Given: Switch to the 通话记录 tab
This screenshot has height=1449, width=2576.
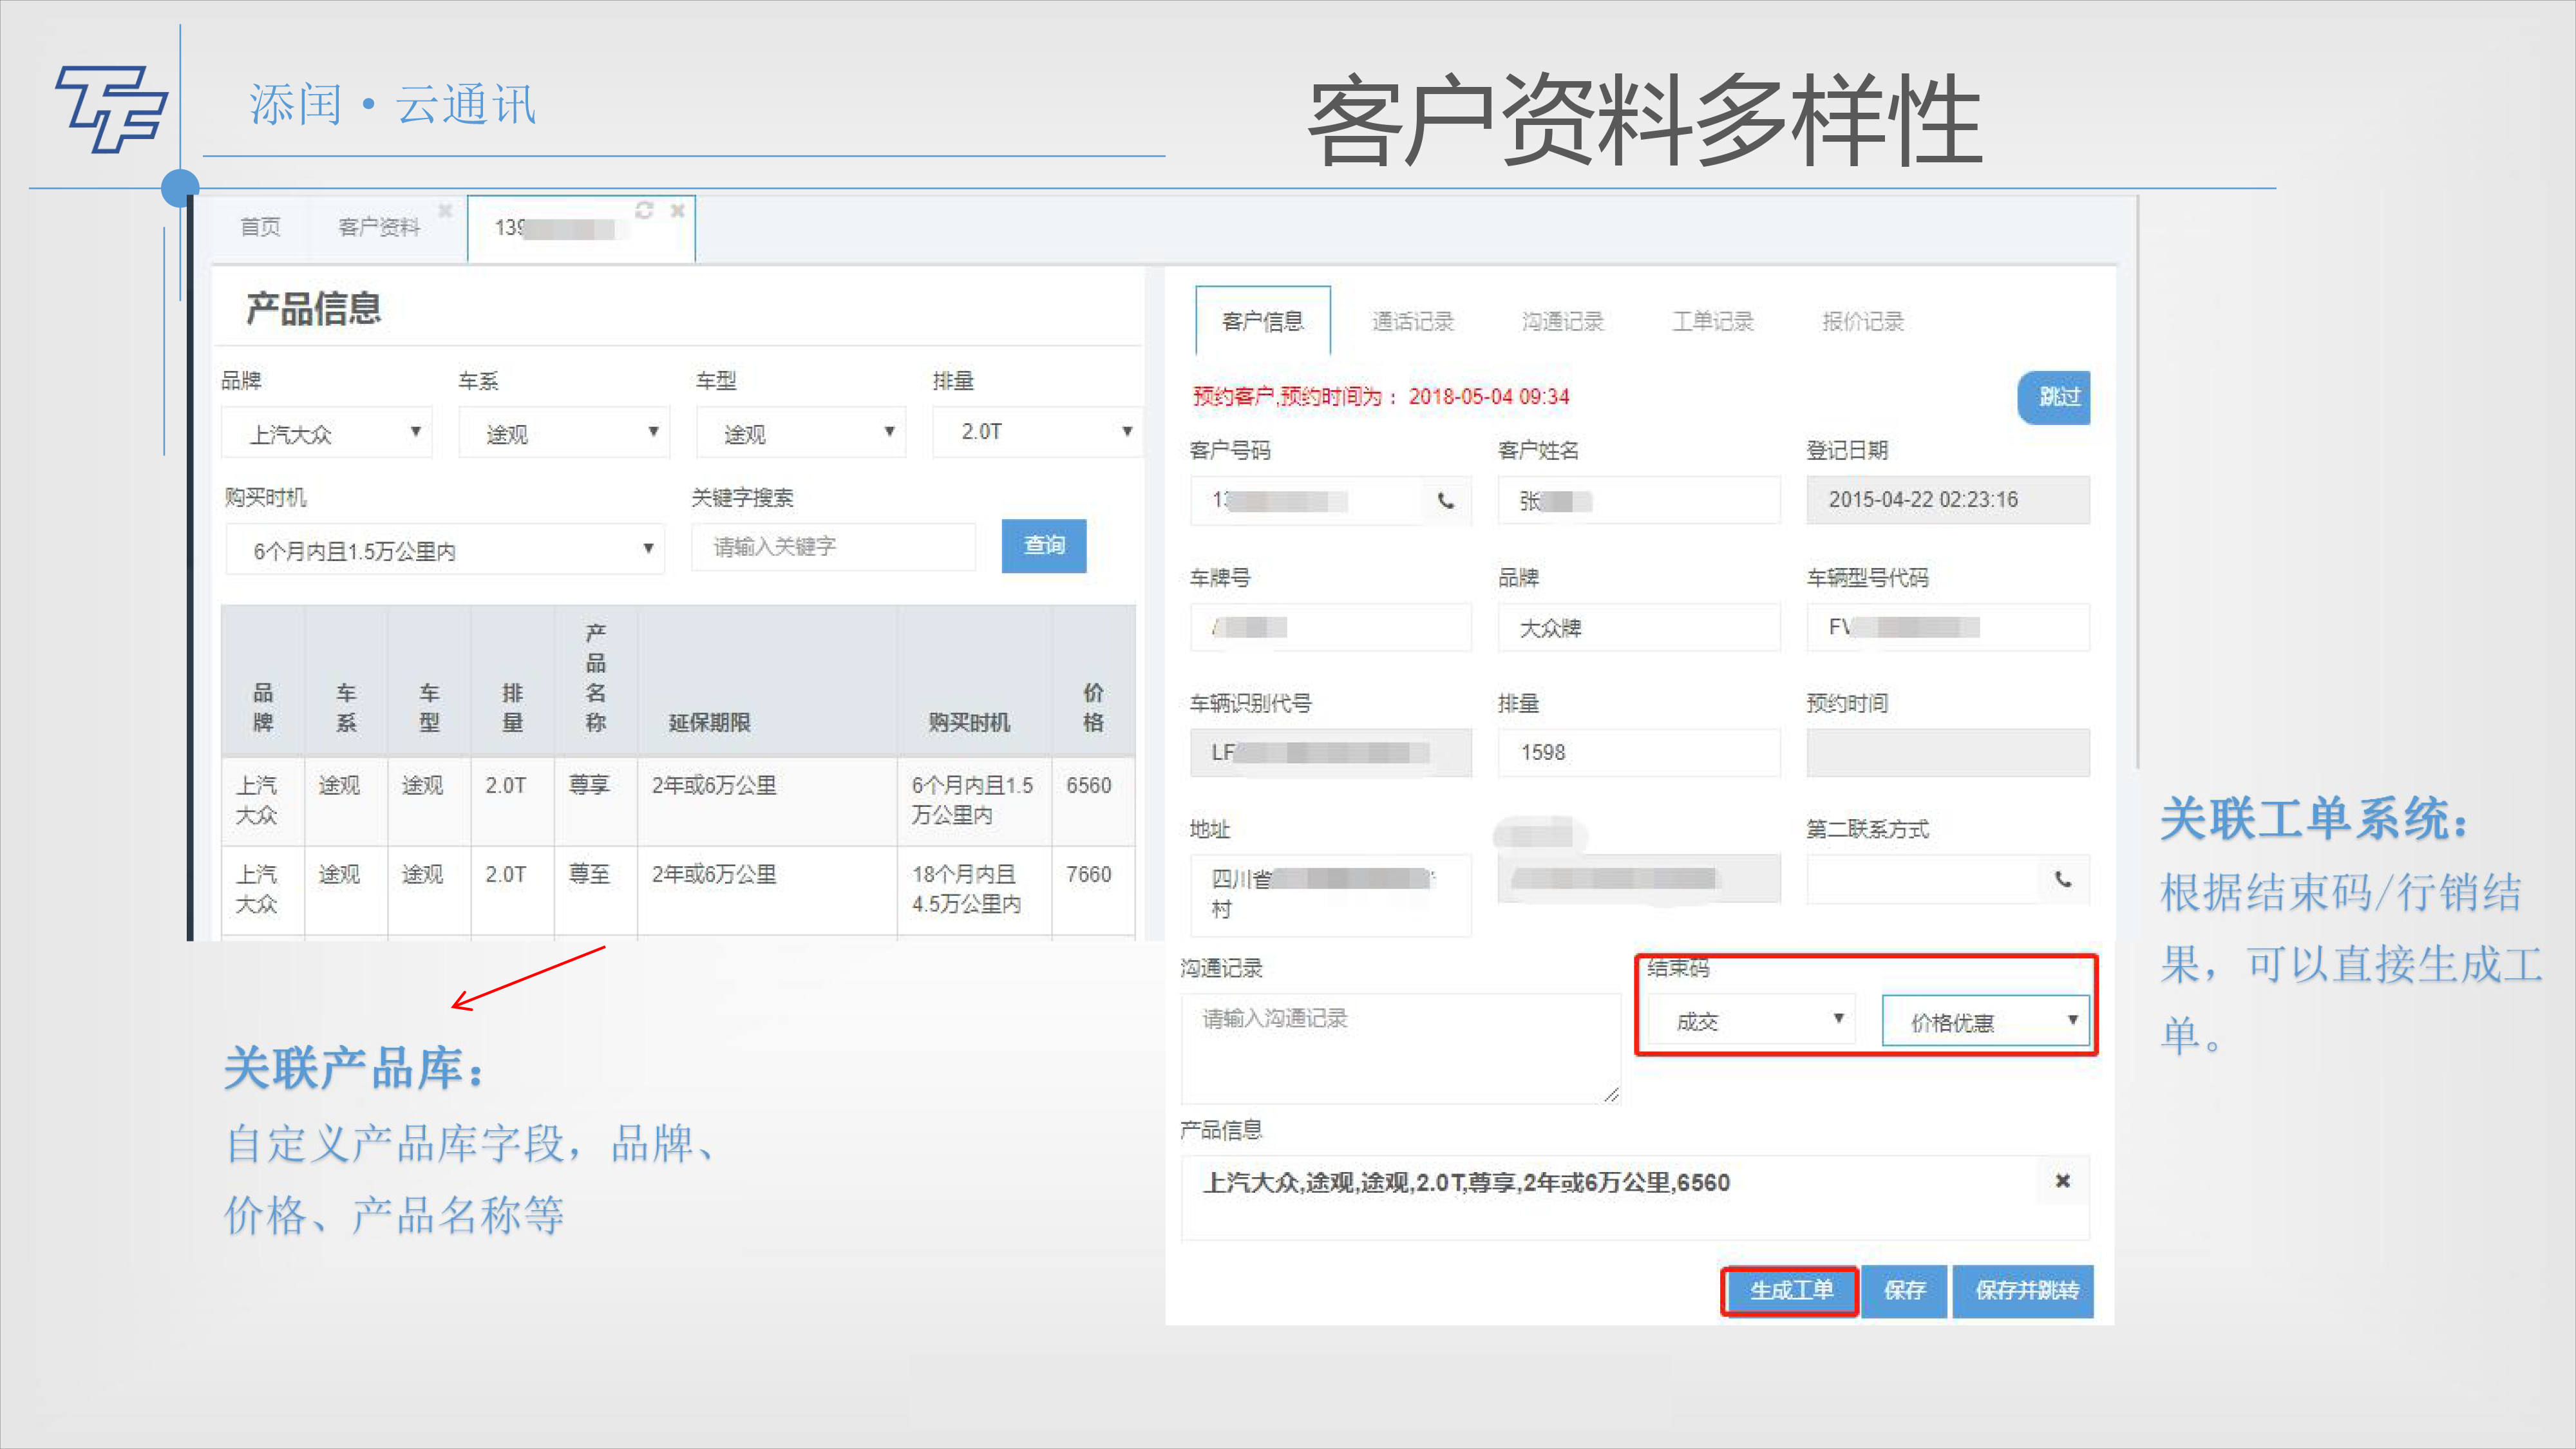Looking at the screenshot, I should (x=1412, y=322).
